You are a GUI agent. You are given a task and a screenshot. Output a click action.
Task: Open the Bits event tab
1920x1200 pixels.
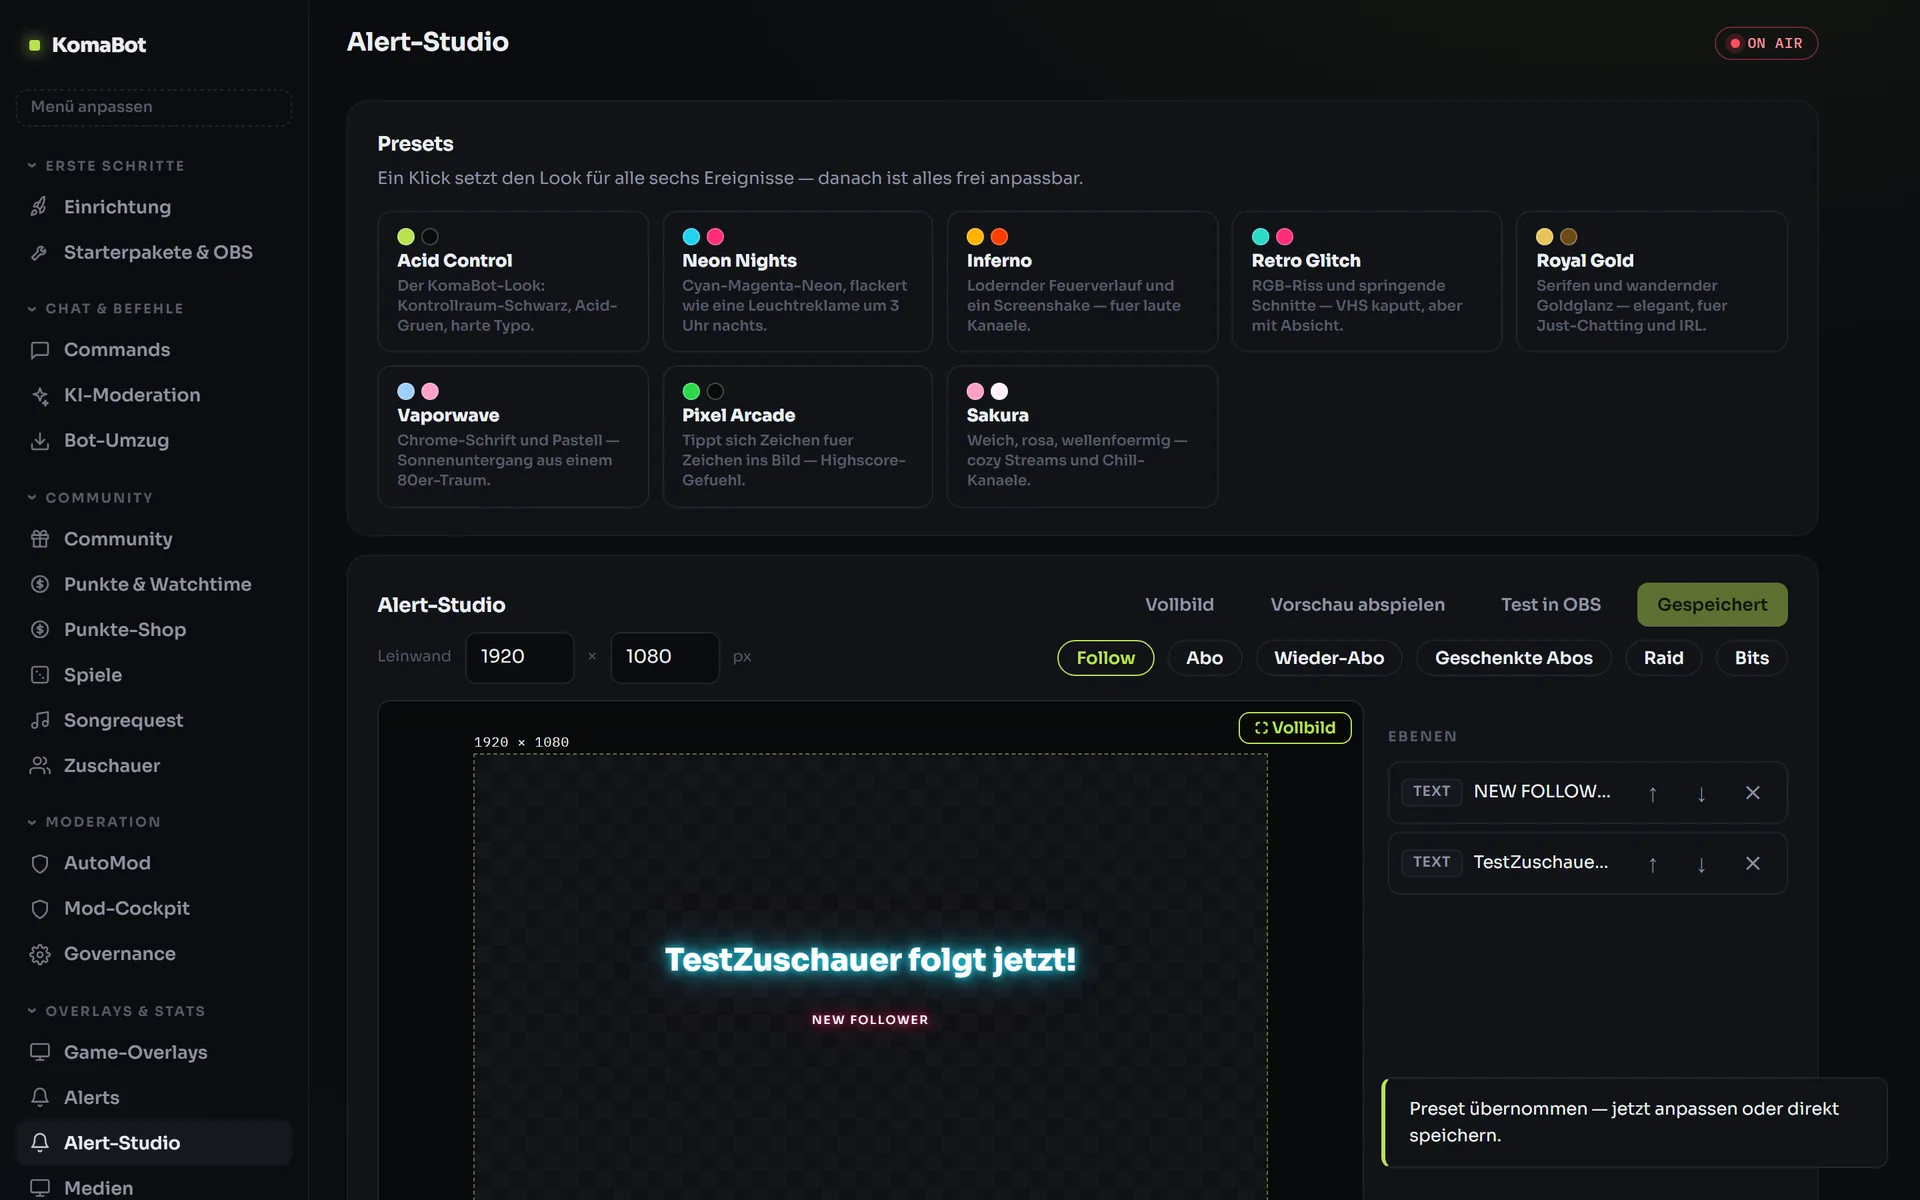point(1751,658)
